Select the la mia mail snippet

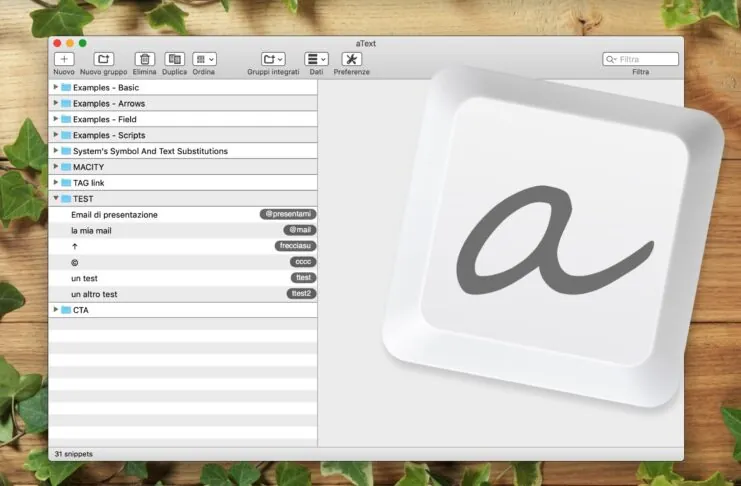click(x=183, y=231)
